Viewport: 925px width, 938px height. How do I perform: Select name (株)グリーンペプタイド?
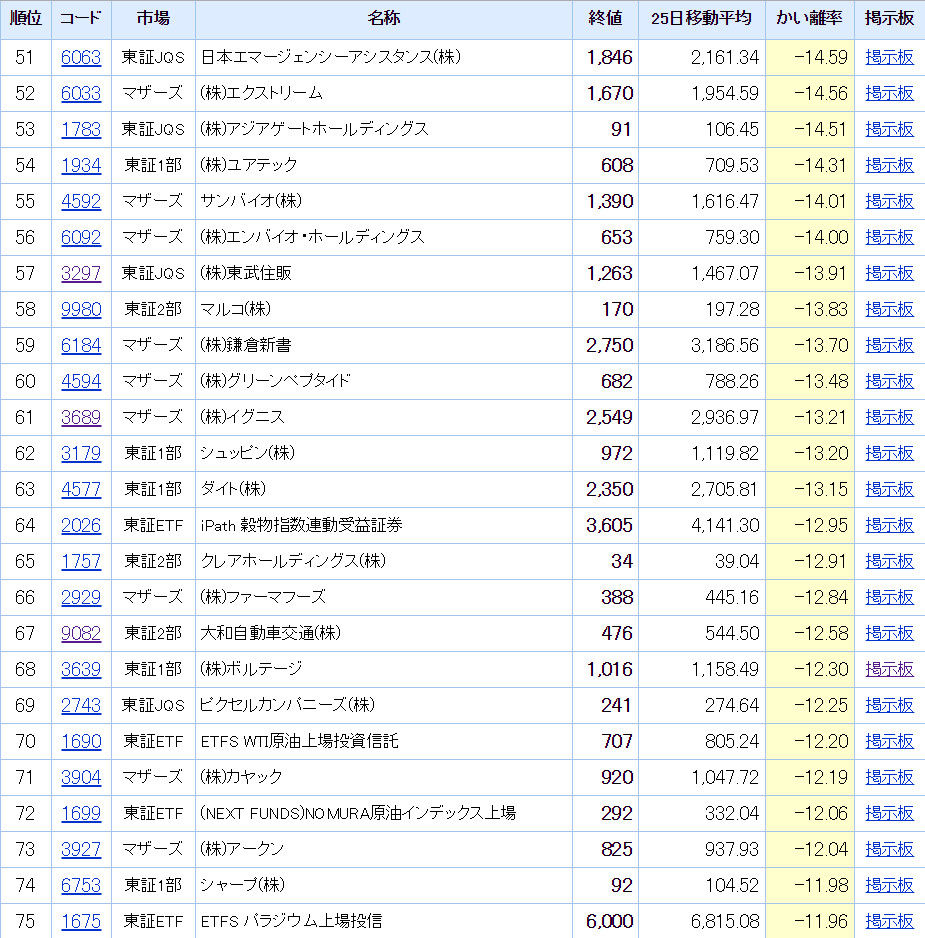click(275, 381)
